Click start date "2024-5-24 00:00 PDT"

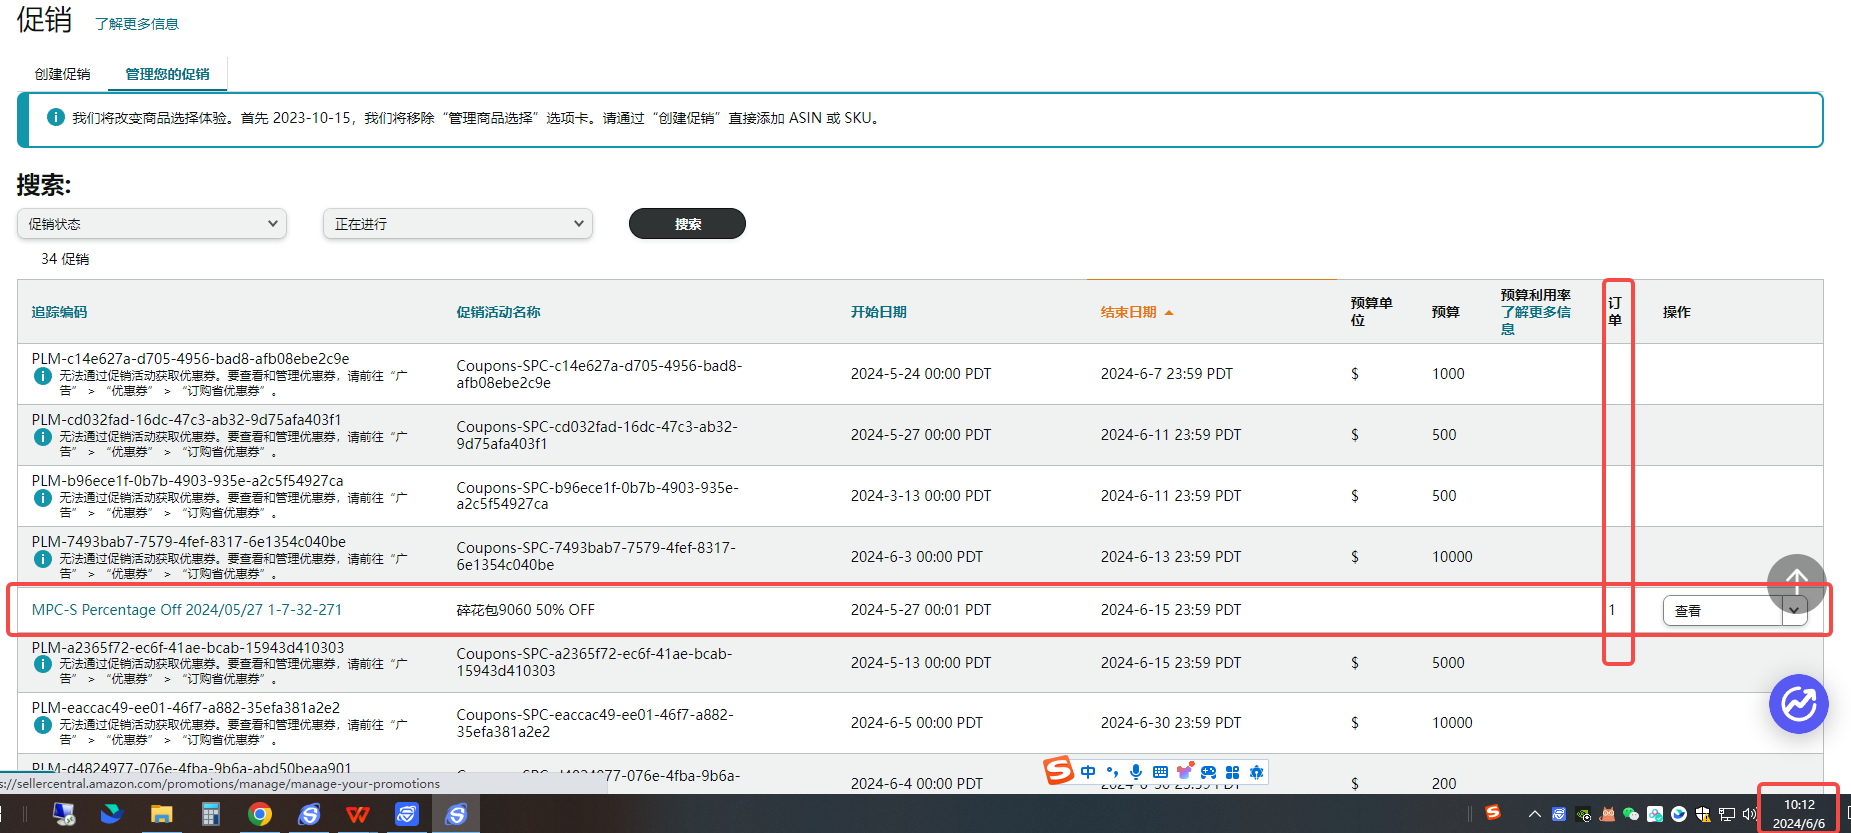click(x=921, y=374)
